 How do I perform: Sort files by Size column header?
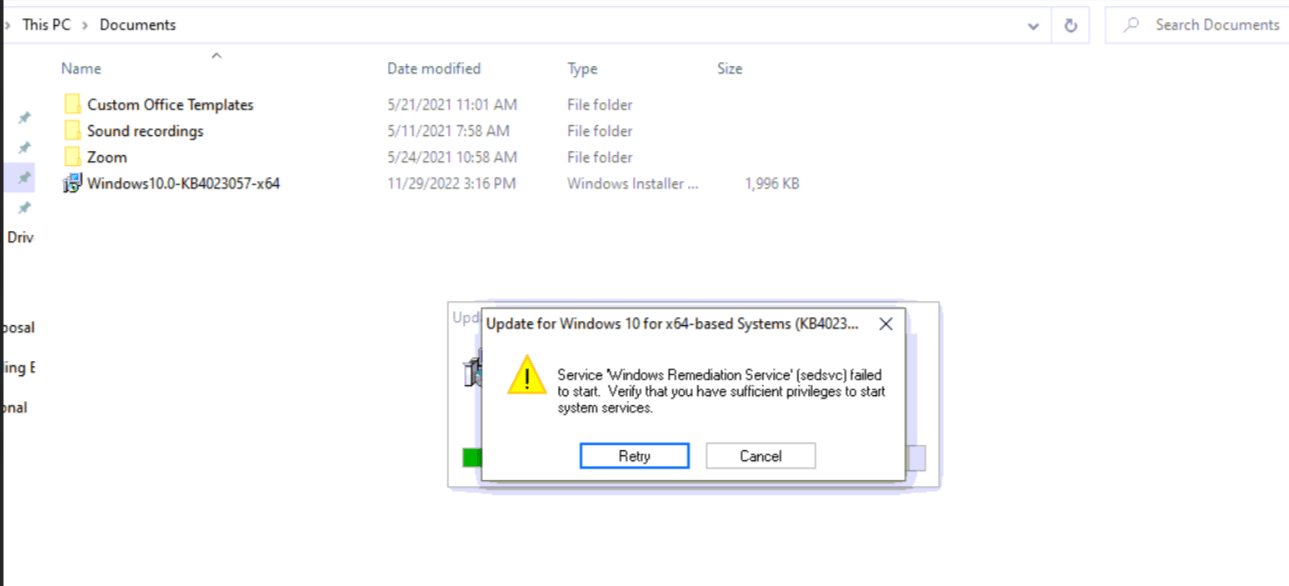click(x=729, y=69)
